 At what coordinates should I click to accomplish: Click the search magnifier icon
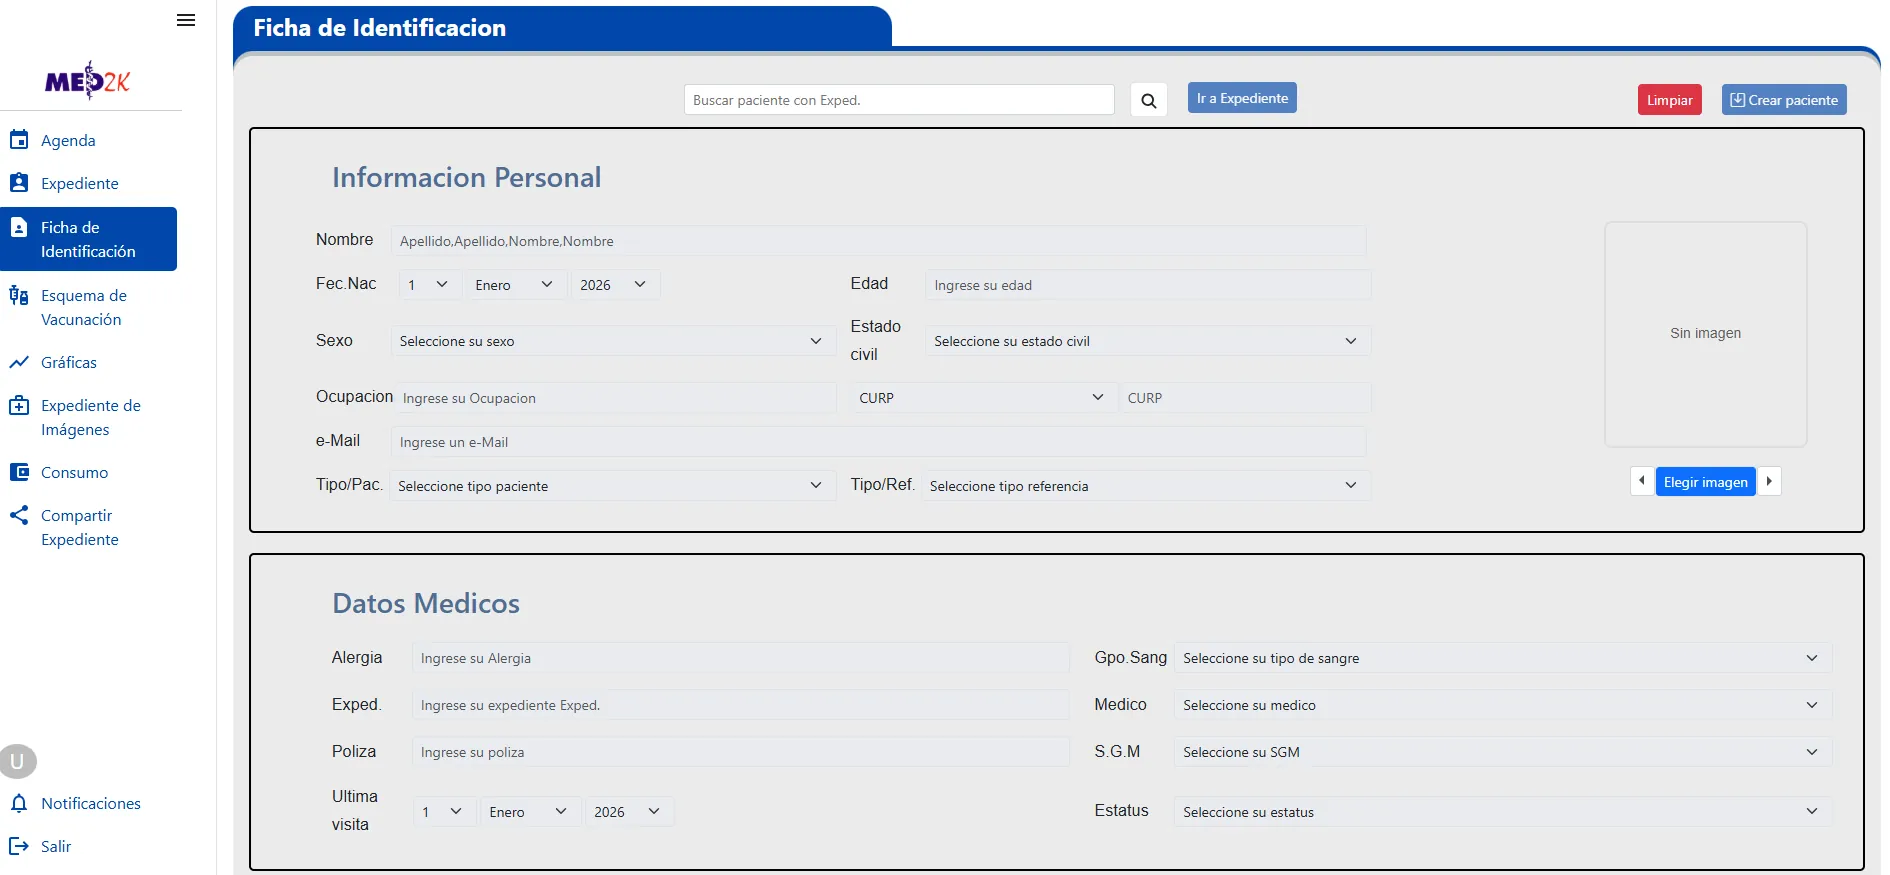[1149, 100]
